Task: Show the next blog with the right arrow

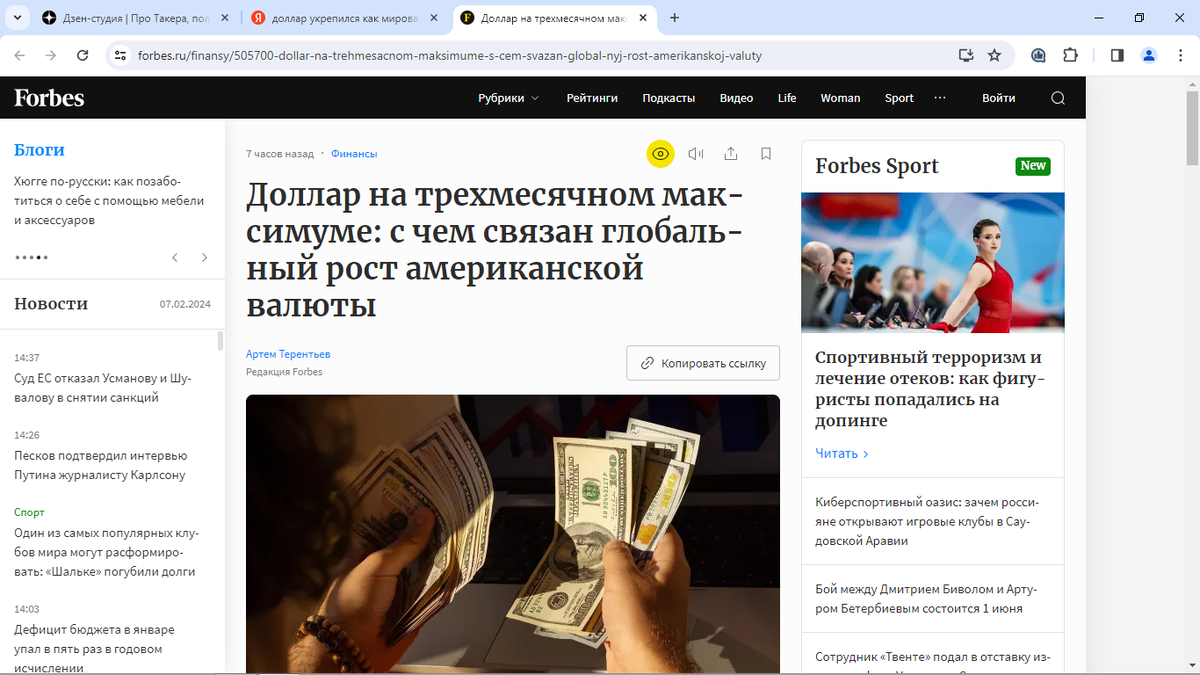Action: pyautogui.click(x=205, y=258)
